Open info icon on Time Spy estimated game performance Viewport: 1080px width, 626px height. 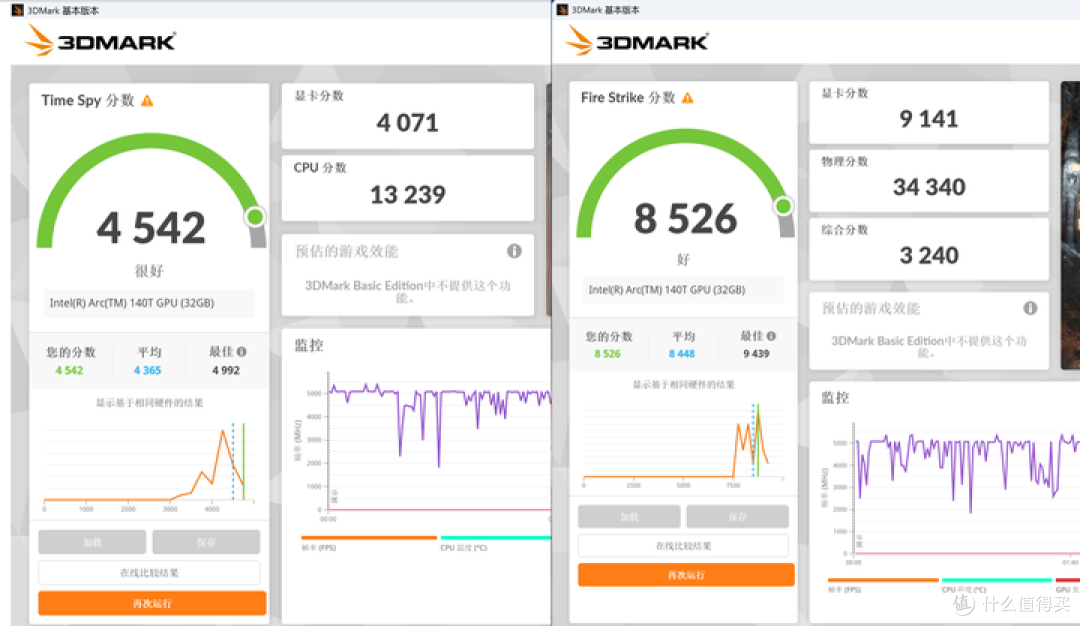[515, 251]
